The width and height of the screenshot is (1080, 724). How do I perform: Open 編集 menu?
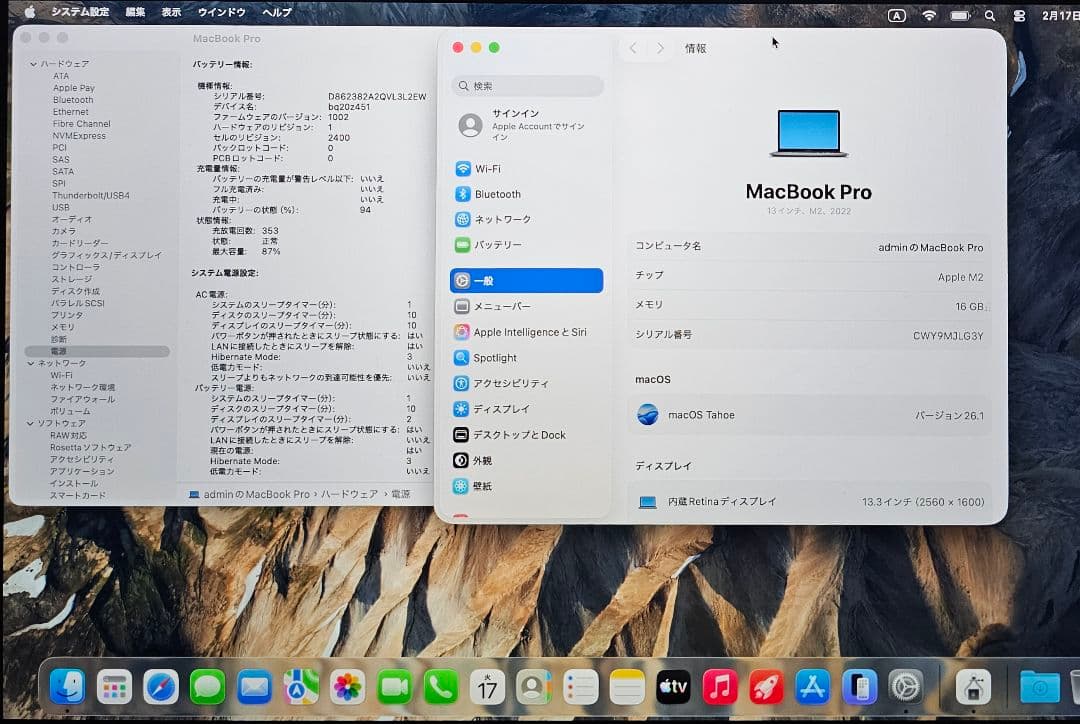coord(136,12)
